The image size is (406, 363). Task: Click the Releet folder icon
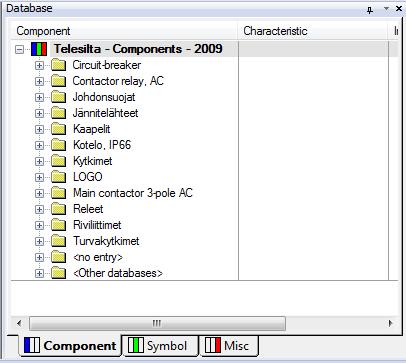click(59, 209)
